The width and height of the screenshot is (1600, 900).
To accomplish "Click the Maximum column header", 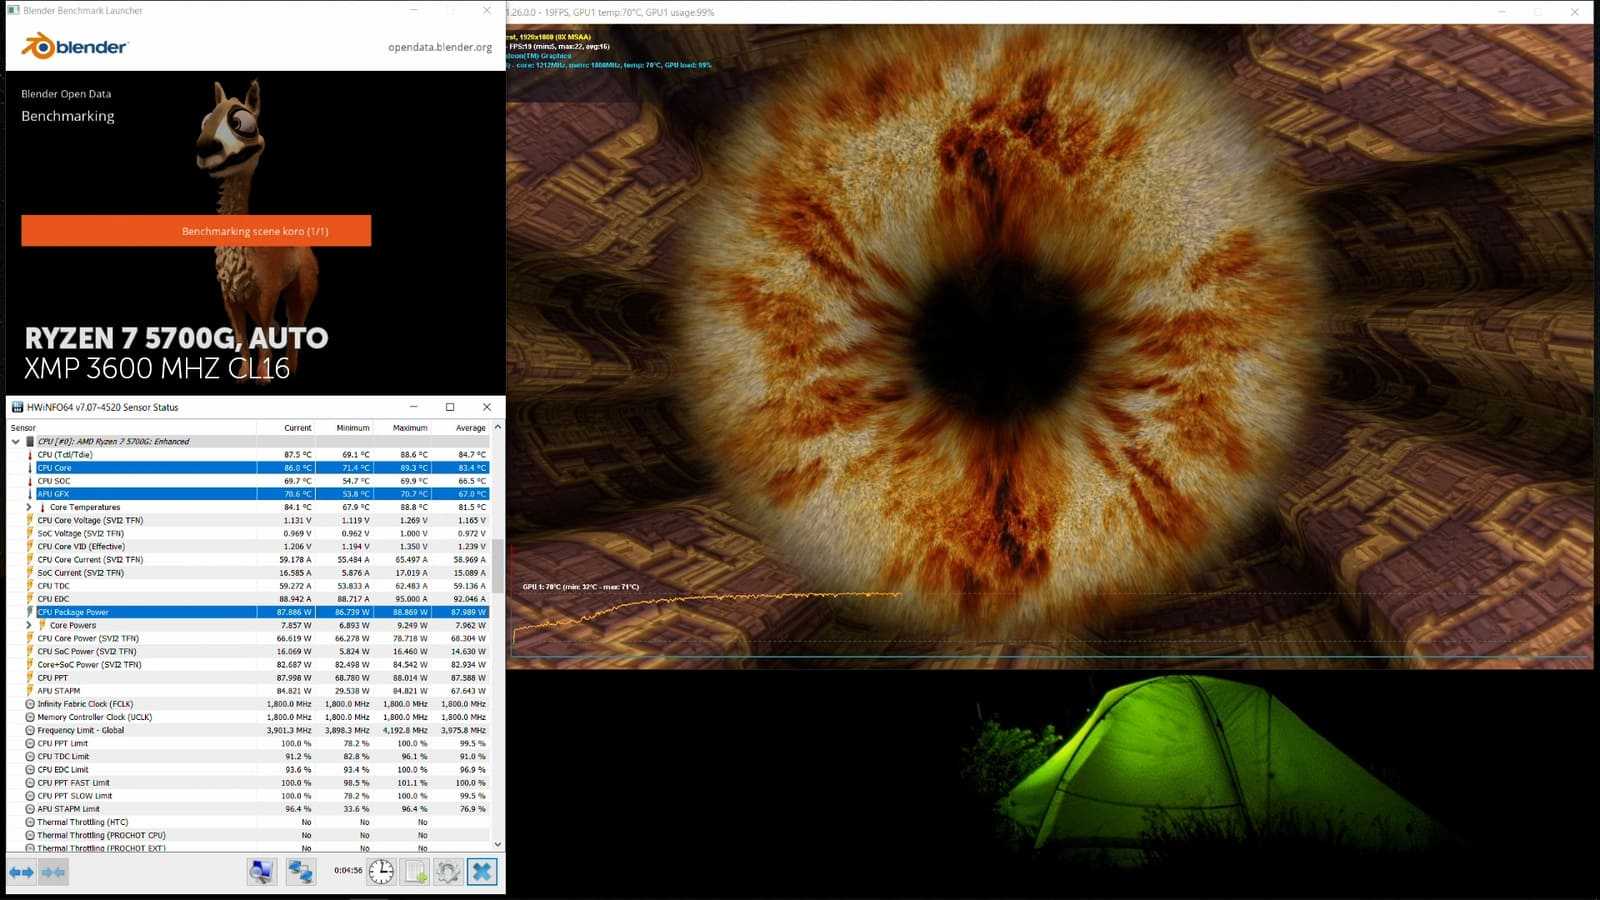I will (x=409, y=428).
